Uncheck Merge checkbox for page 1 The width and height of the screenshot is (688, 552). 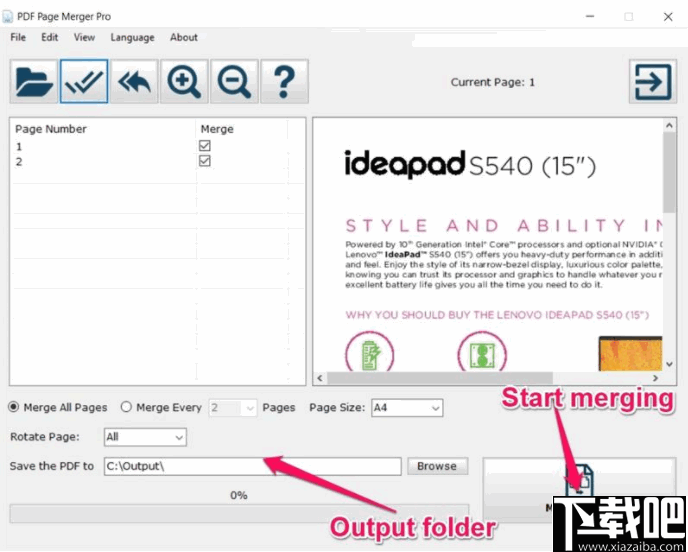[x=204, y=145]
